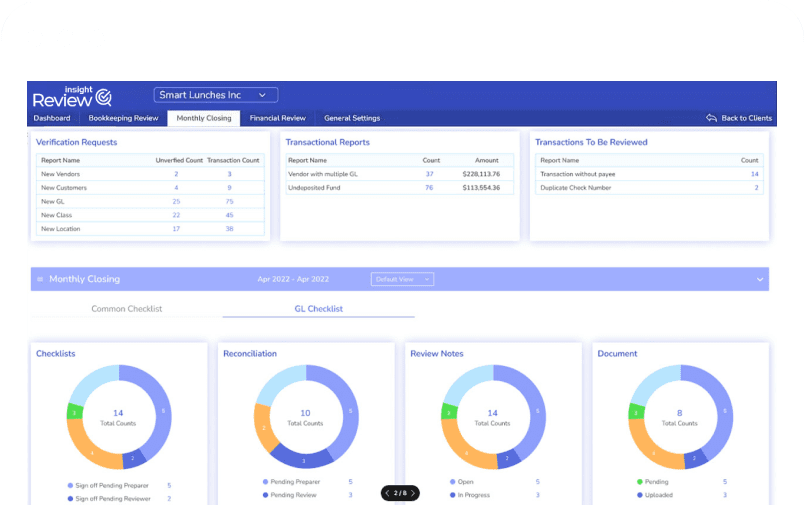Collapse the Monthly Closing section chevron
This screenshot has width=805, height=505.
pyautogui.click(x=759, y=280)
